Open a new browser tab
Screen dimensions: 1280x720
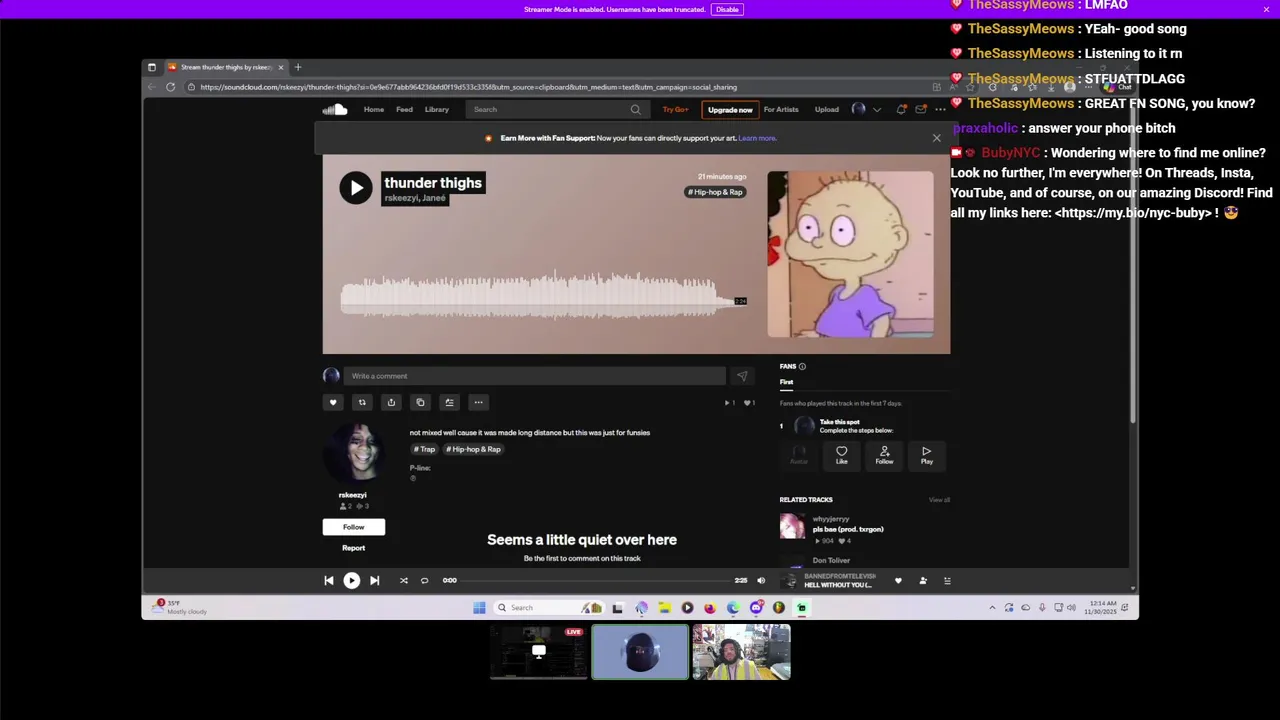297,67
